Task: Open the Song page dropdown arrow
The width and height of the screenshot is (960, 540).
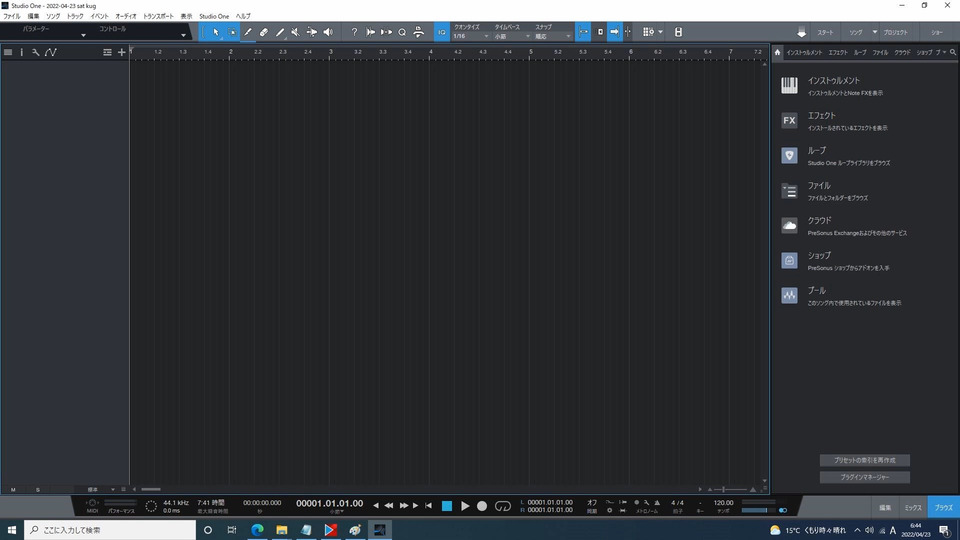Action: 874,32
